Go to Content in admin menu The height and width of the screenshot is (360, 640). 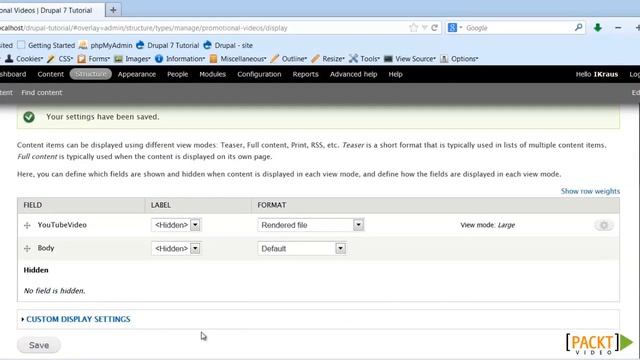click(x=51, y=74)
